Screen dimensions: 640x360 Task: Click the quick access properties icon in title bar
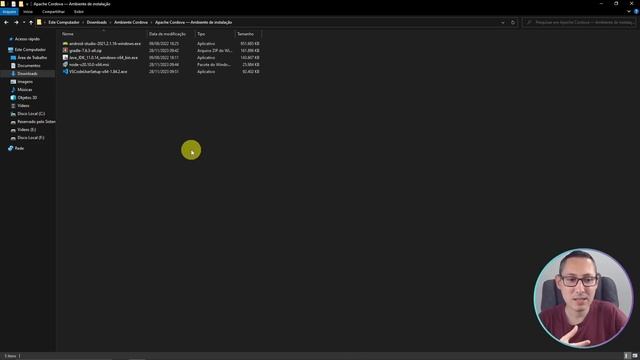coord(13,4)
